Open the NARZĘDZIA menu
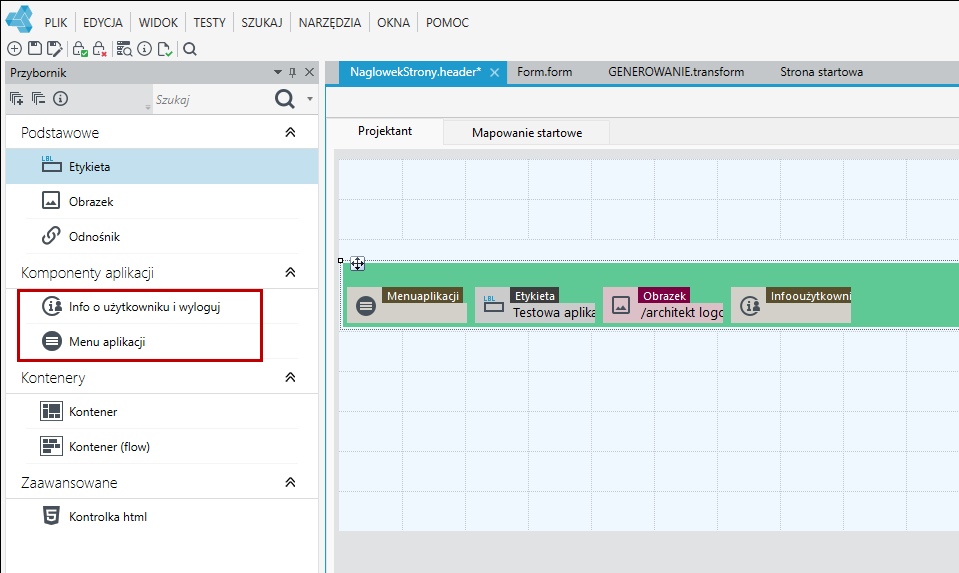Screen dimensions: 959x573 (330, 23)
